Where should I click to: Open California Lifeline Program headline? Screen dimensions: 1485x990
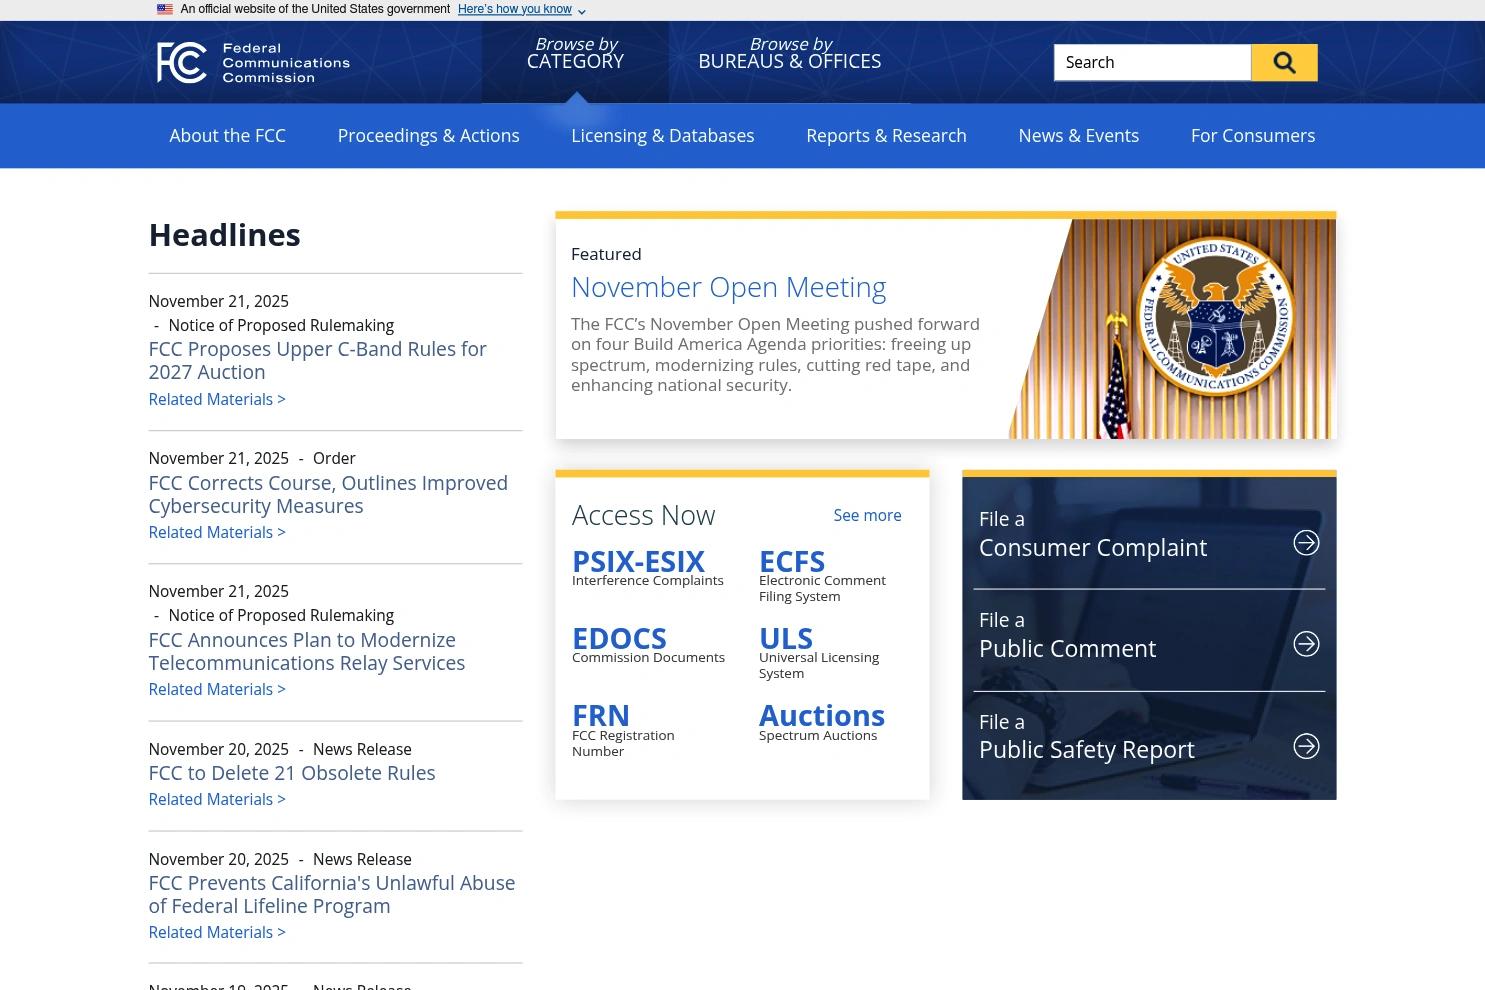(332, 894)
